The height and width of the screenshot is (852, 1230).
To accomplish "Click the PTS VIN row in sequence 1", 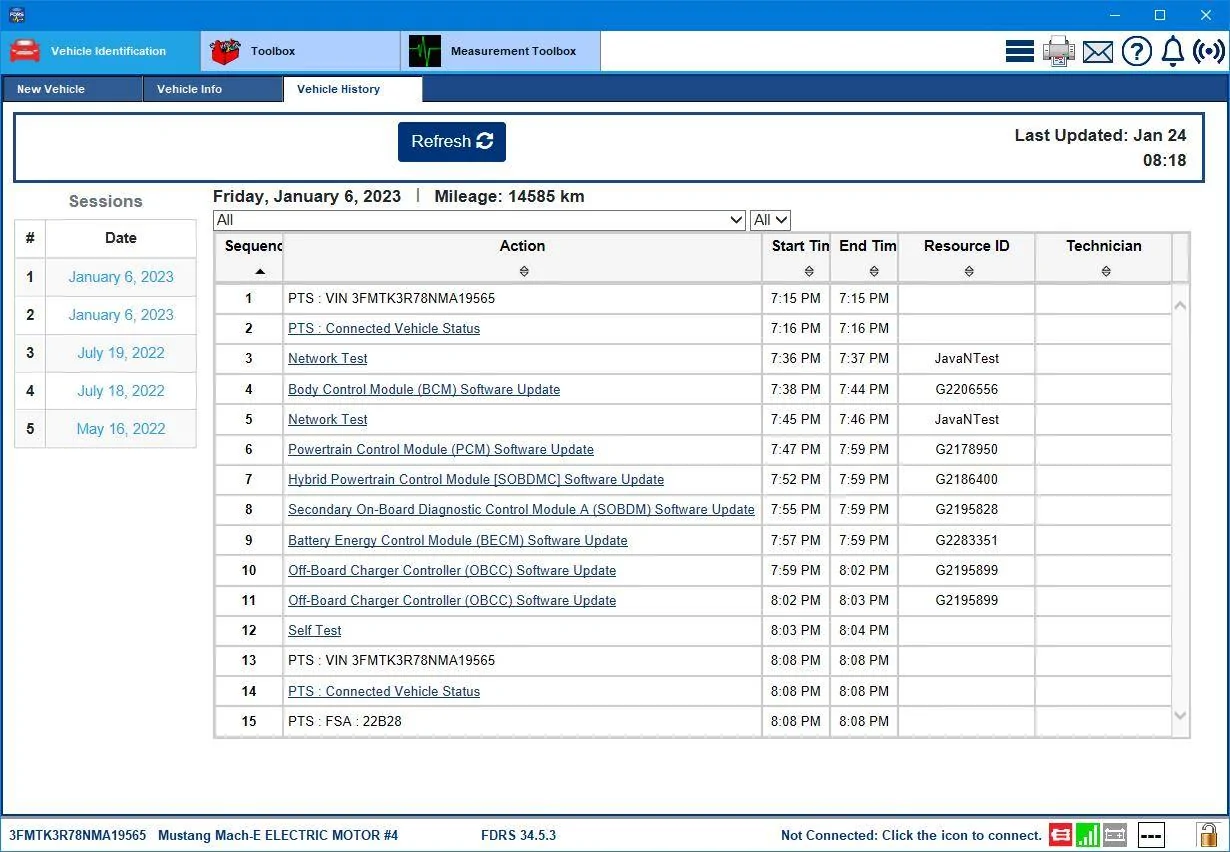I will point(692,298).
